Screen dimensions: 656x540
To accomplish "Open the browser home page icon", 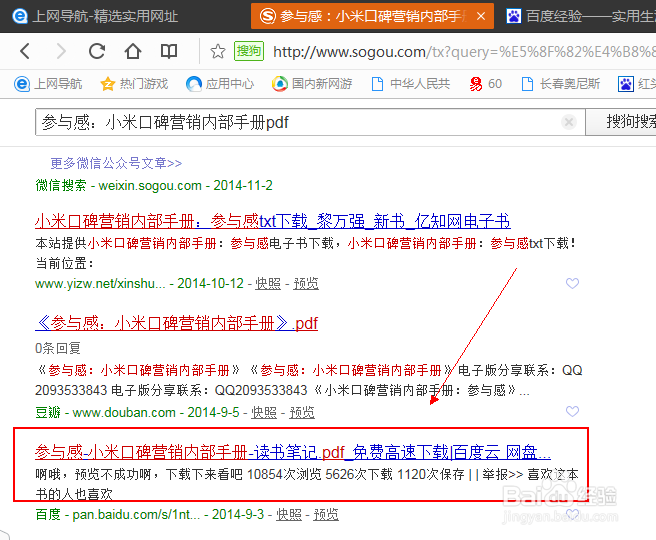I will point(133,51).
